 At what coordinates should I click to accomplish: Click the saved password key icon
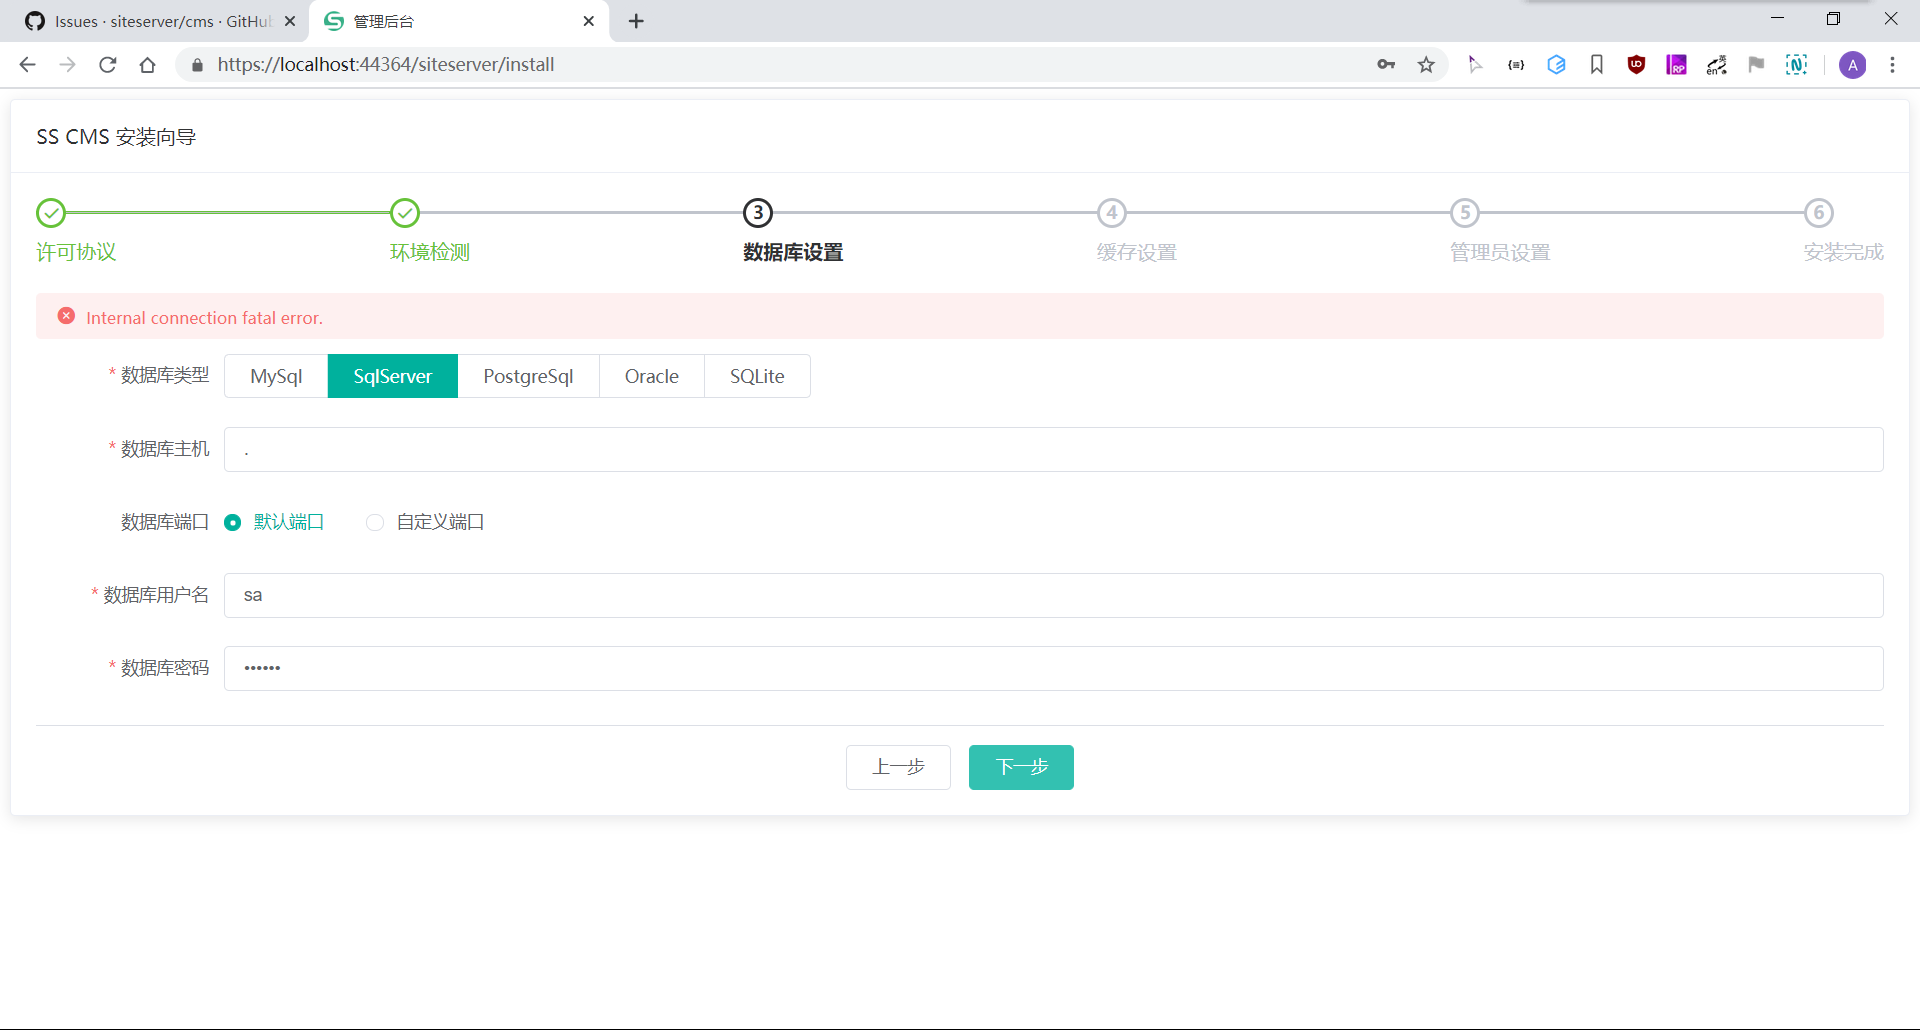[x=1386, y=65]
